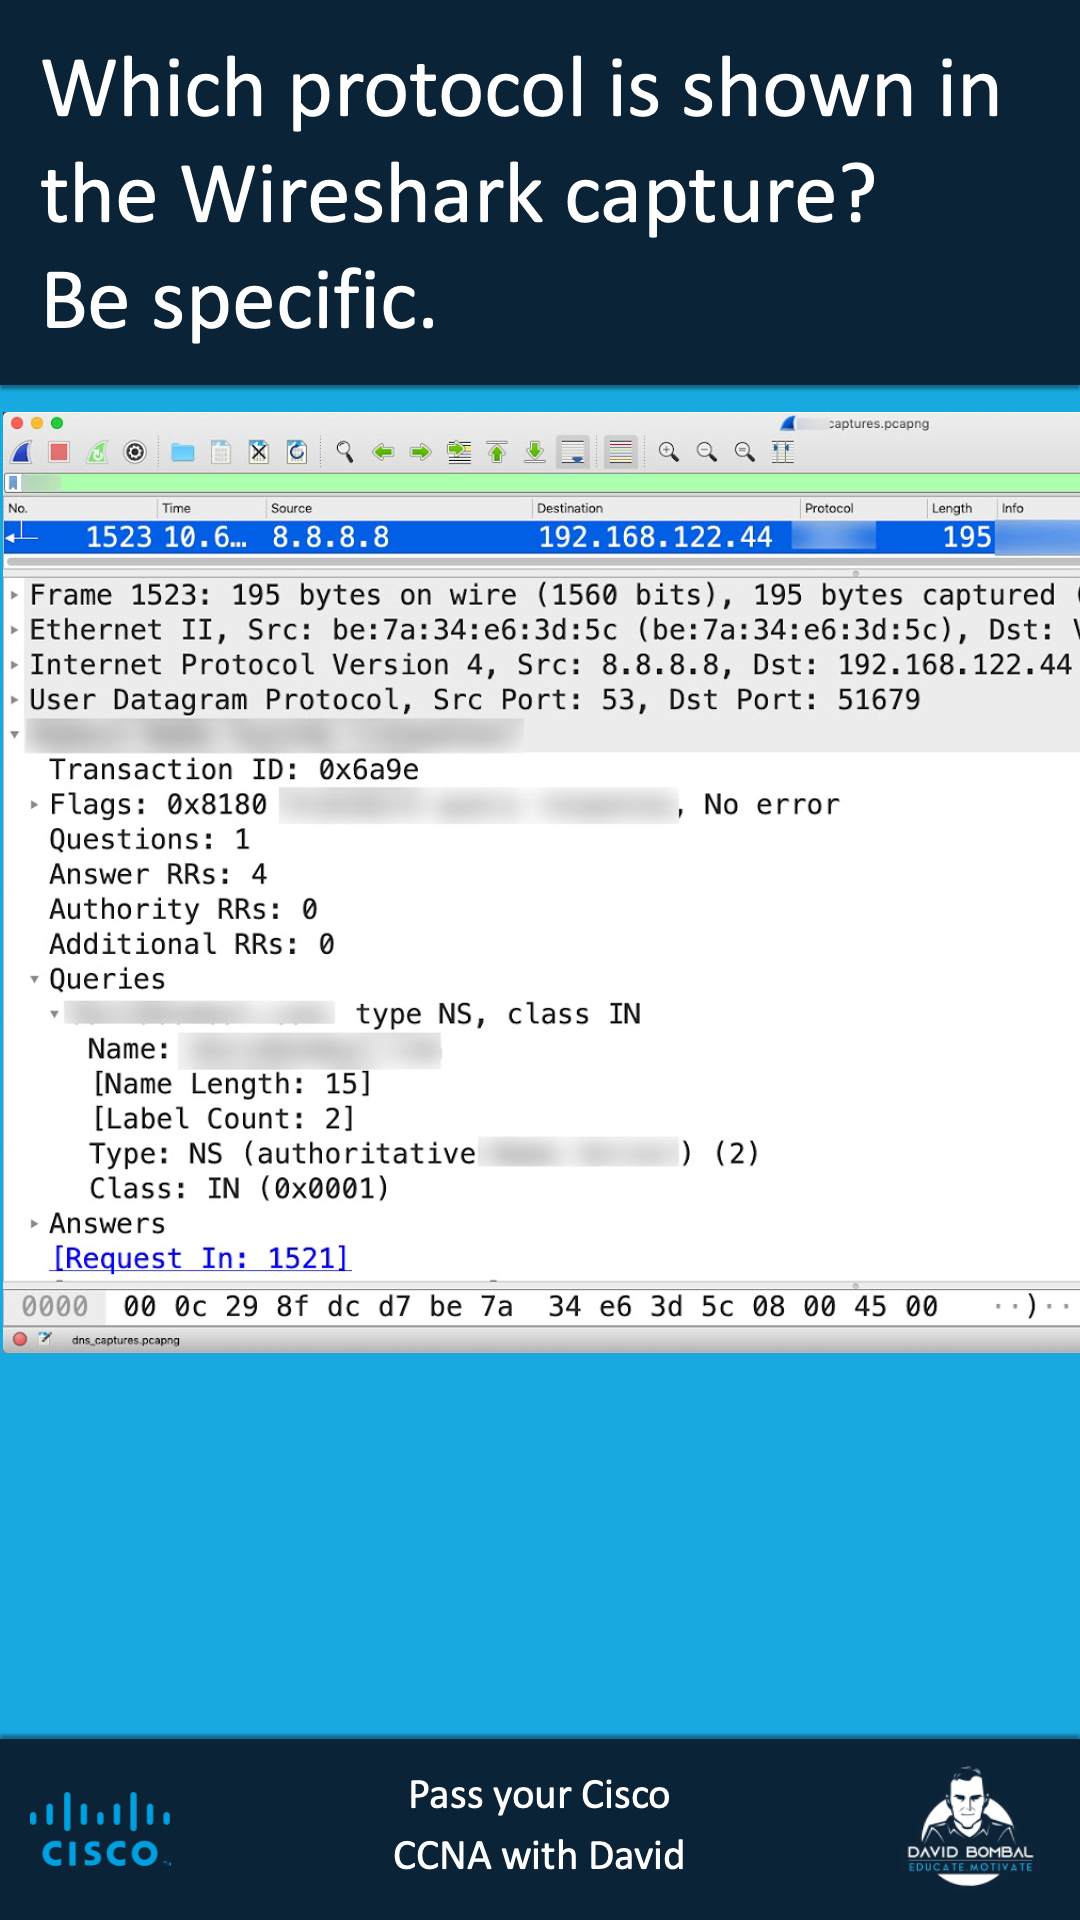Image resolution: width=1080 pixels, height=1920 pixels.
Task: Sort by the Source column header
Action: [x=399, y=508]
